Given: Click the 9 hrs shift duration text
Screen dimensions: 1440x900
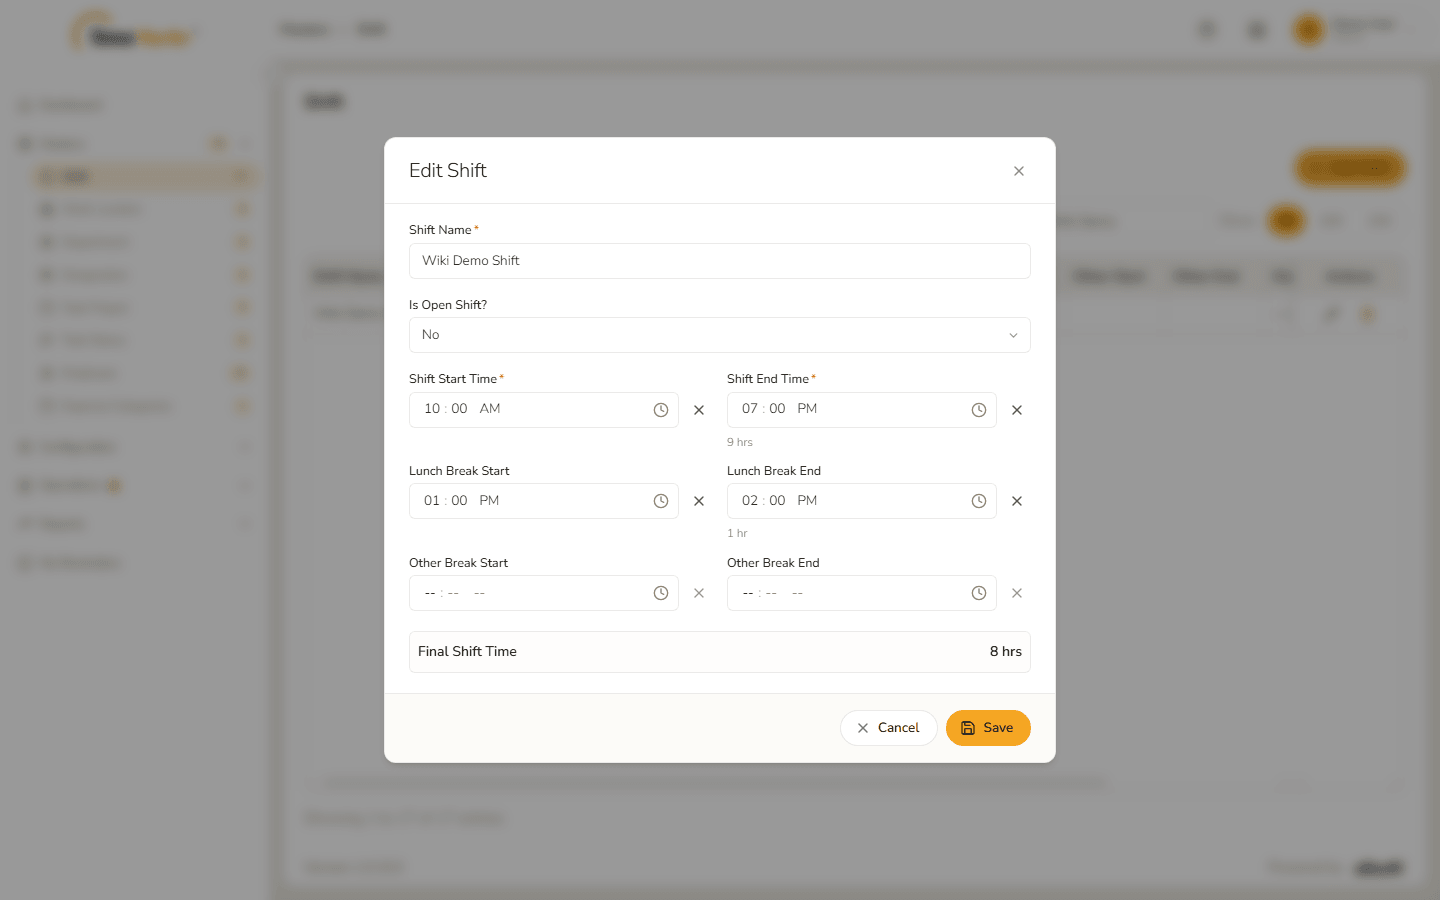Looking at the screenshot, I should [x=740, y=442].
